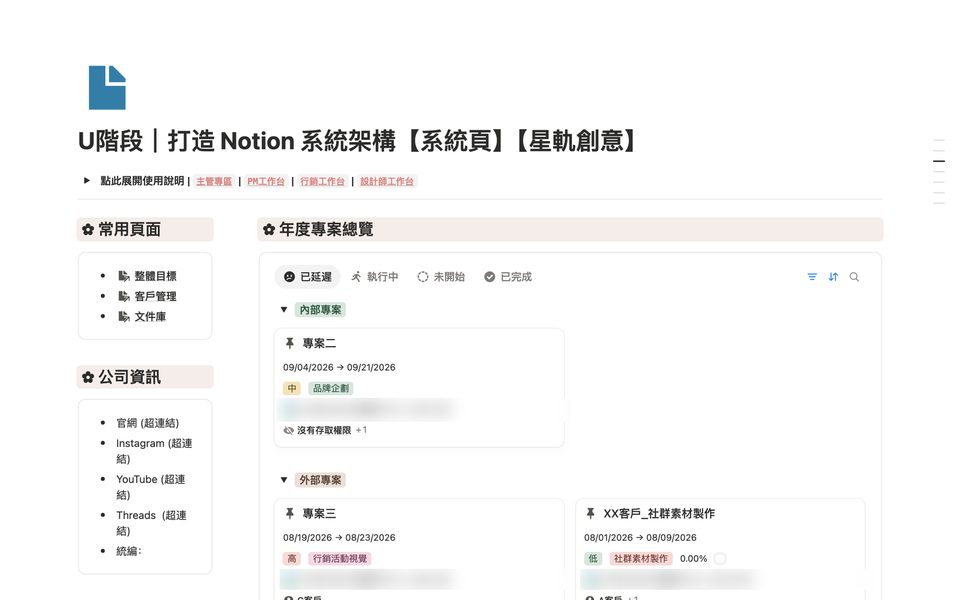Select the 已延遲 view tab
960x600 pixels.
point(307,277)
